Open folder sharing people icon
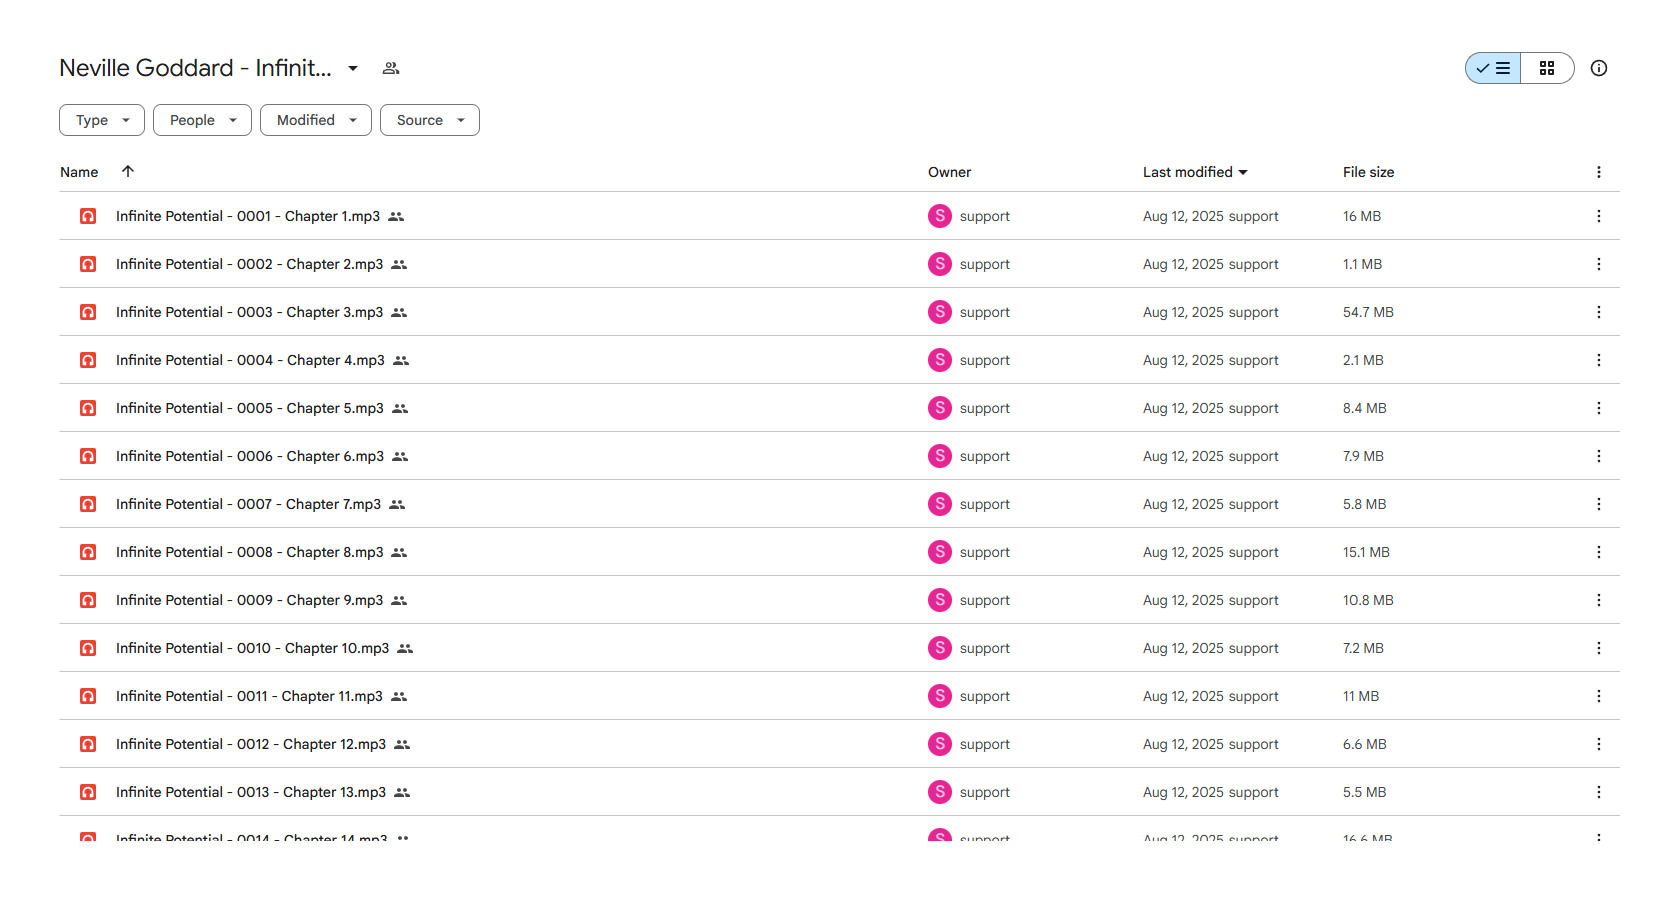Image resolution: width=1672 pixels, height=912 pixels. pos(391,68)
